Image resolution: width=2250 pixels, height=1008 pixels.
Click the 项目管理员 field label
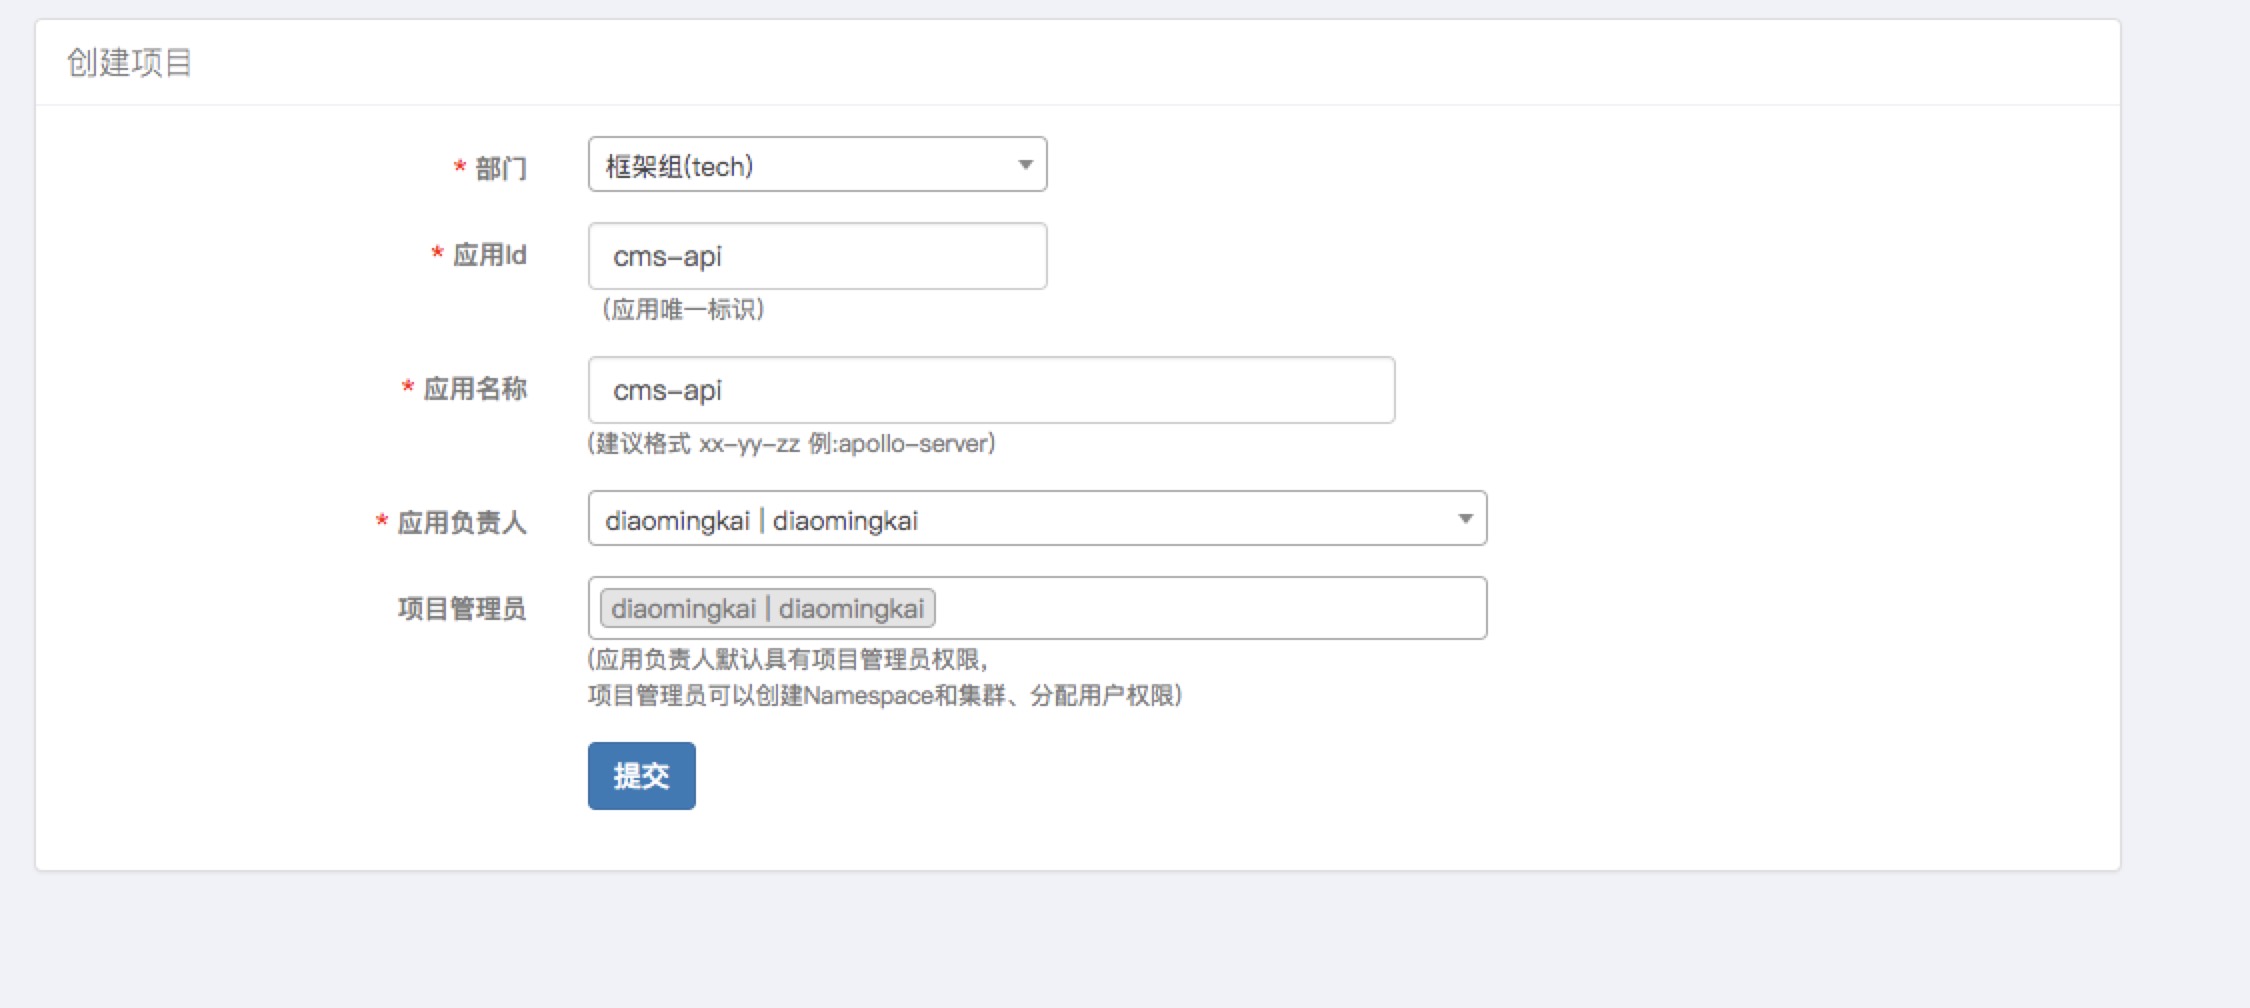[x=461, y=609]
